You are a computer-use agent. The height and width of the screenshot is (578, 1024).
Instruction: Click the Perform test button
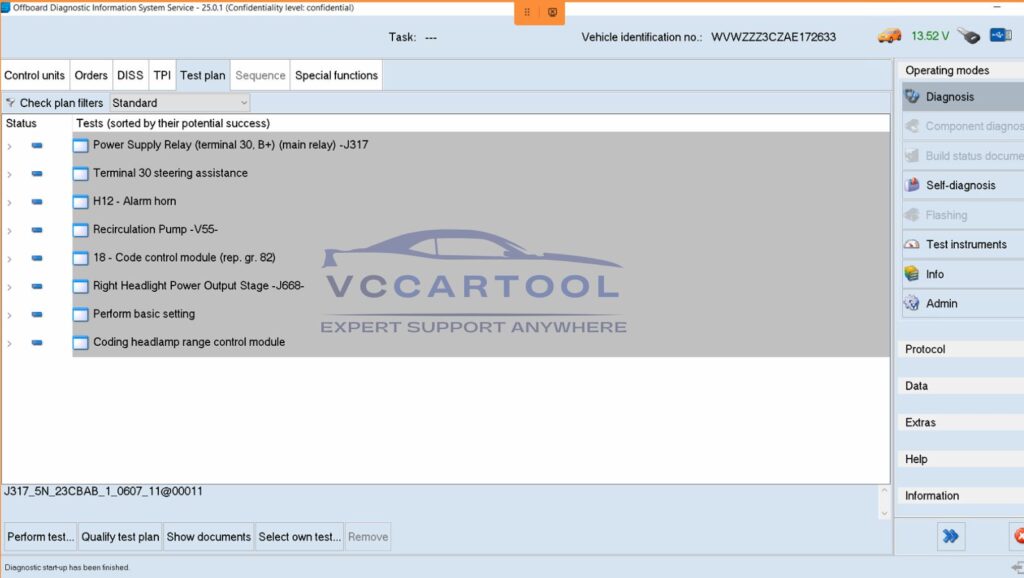[x=40, y=536]
